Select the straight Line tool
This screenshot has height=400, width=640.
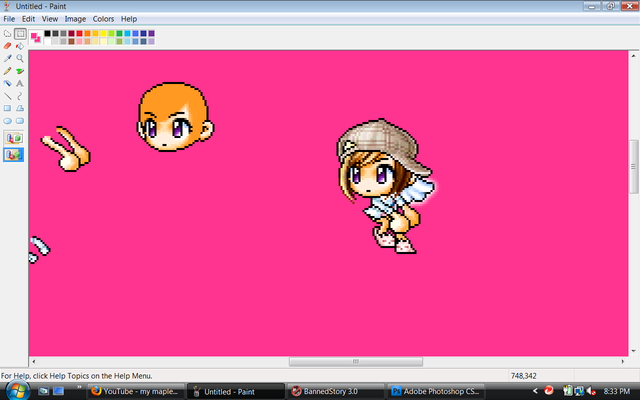(7, 96)
